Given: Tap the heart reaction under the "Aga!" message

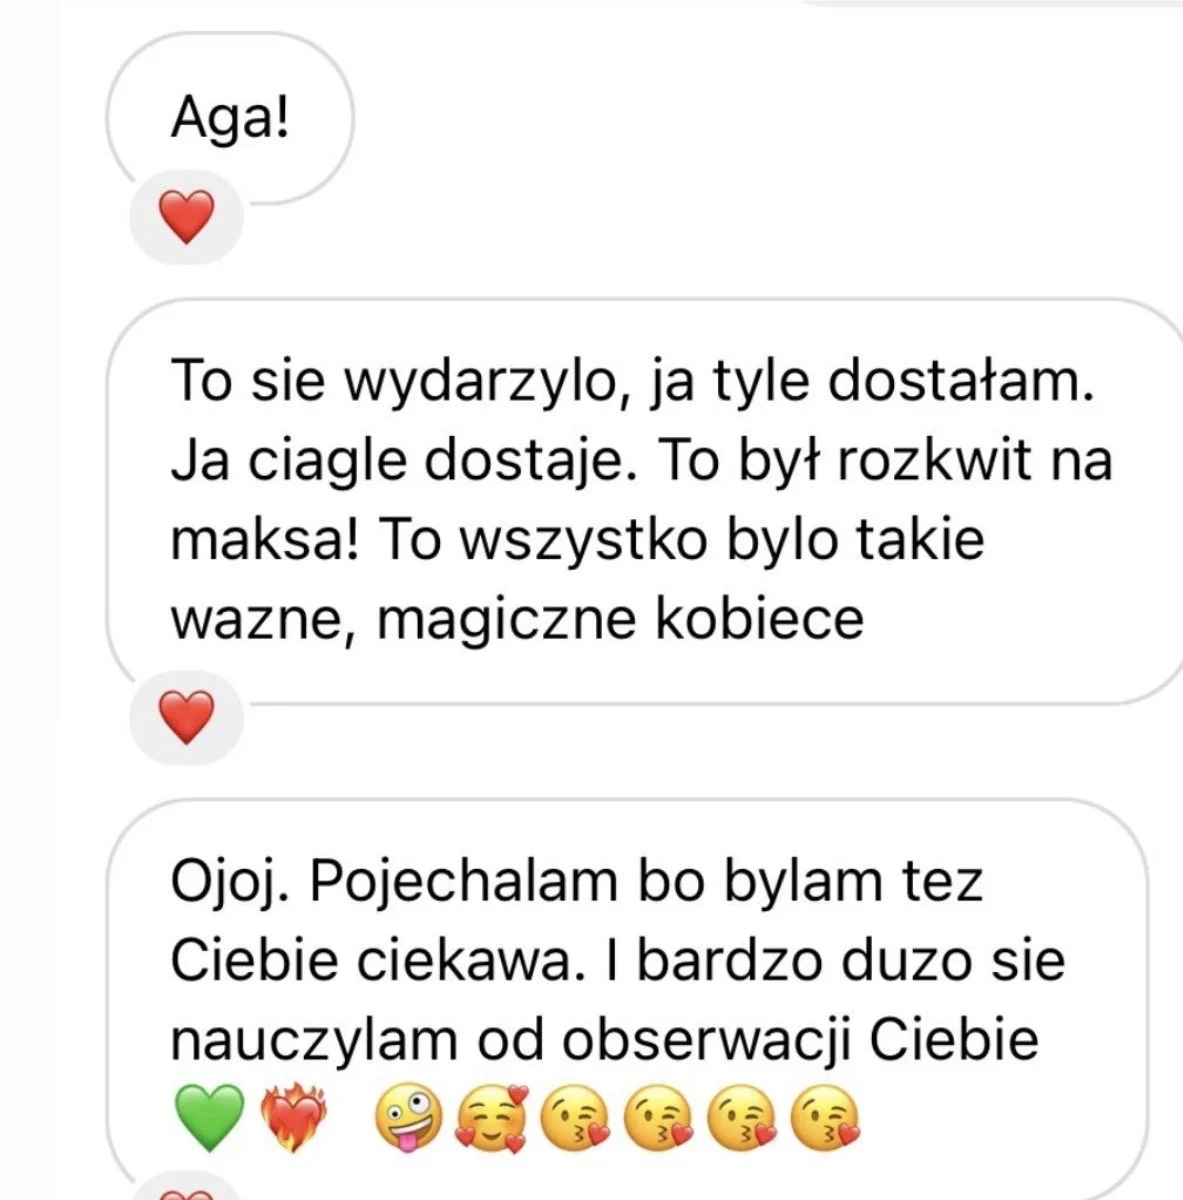Looking at the screenshot, I should tap(187, 218).
